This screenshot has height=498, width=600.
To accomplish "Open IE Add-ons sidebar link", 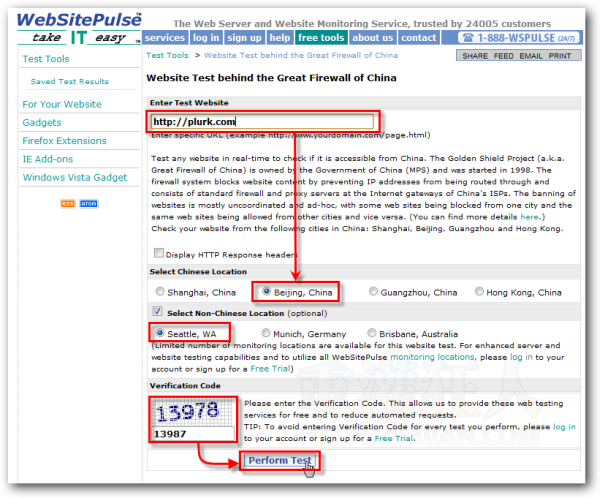I will tap(47, 159).
